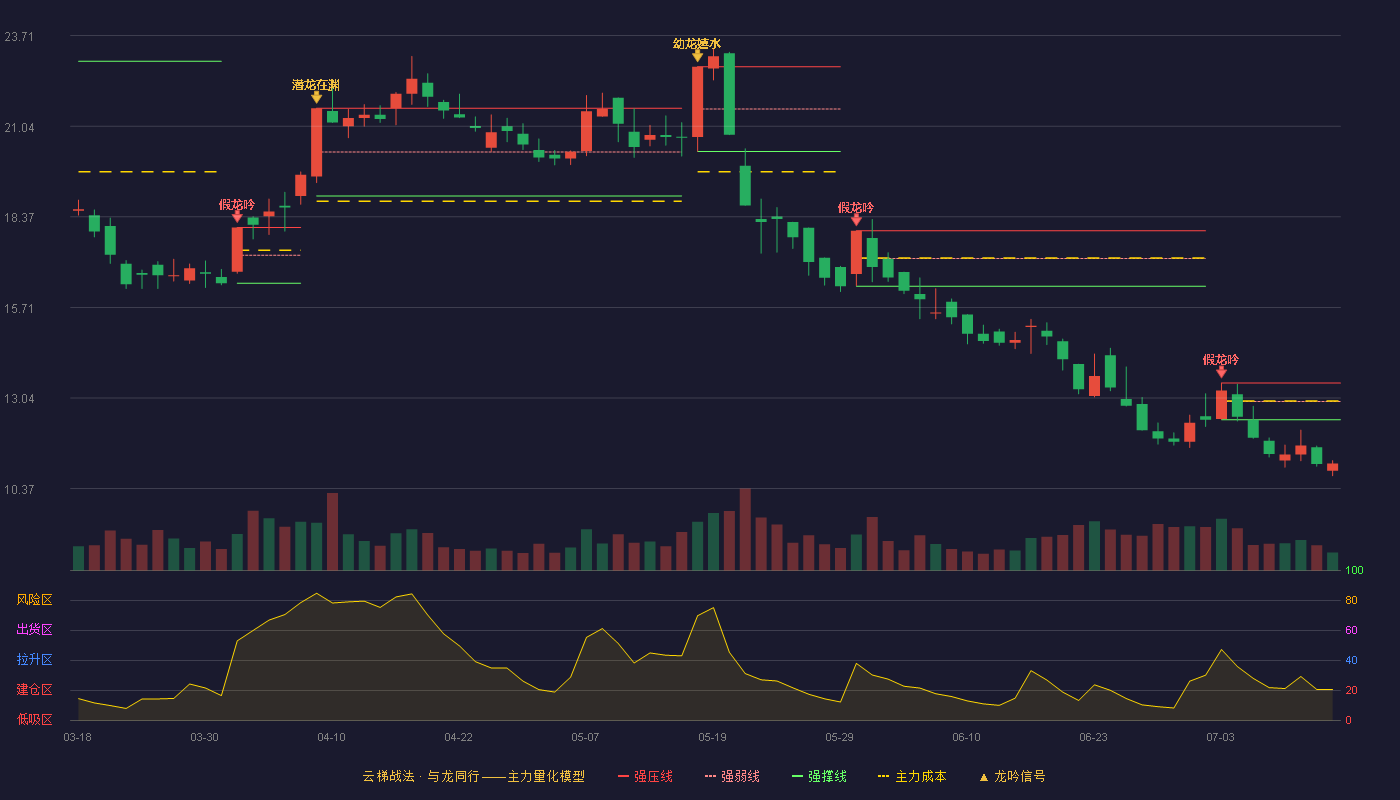This screenshot has width=1400, height=800.
Task: Click the 假龙吟 red arrow near 05-29
Action: point(856,219)
